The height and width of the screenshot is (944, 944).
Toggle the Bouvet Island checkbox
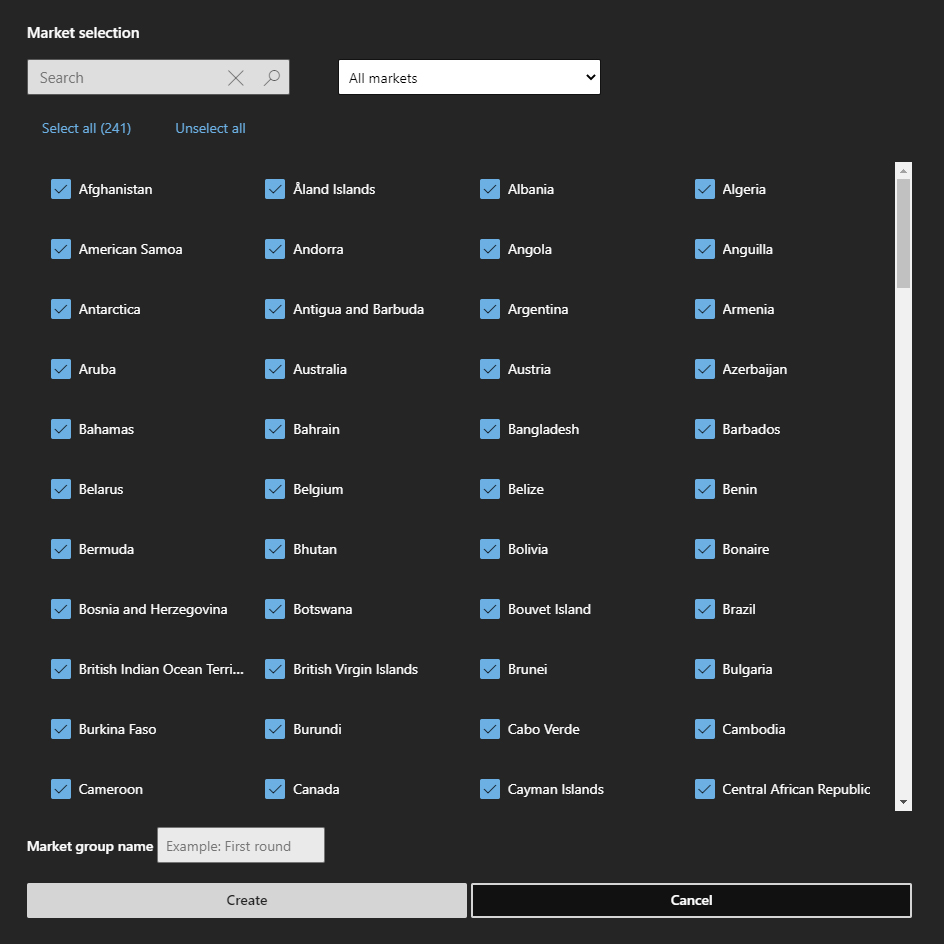coord(490,609)
